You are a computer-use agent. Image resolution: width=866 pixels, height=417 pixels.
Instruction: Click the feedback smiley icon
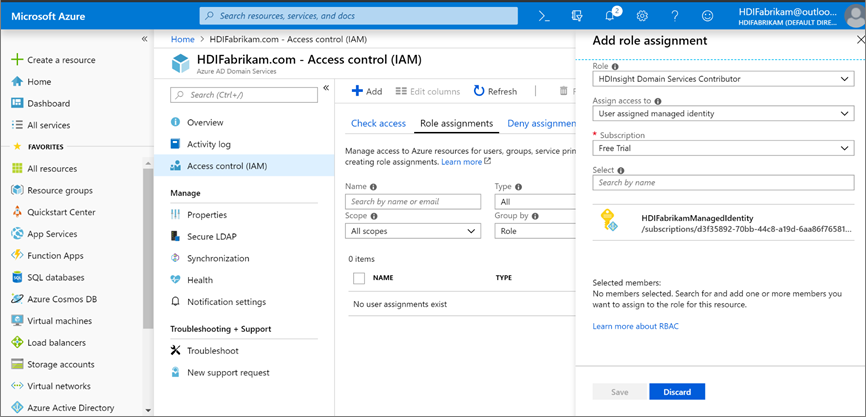tap(708, 16)
